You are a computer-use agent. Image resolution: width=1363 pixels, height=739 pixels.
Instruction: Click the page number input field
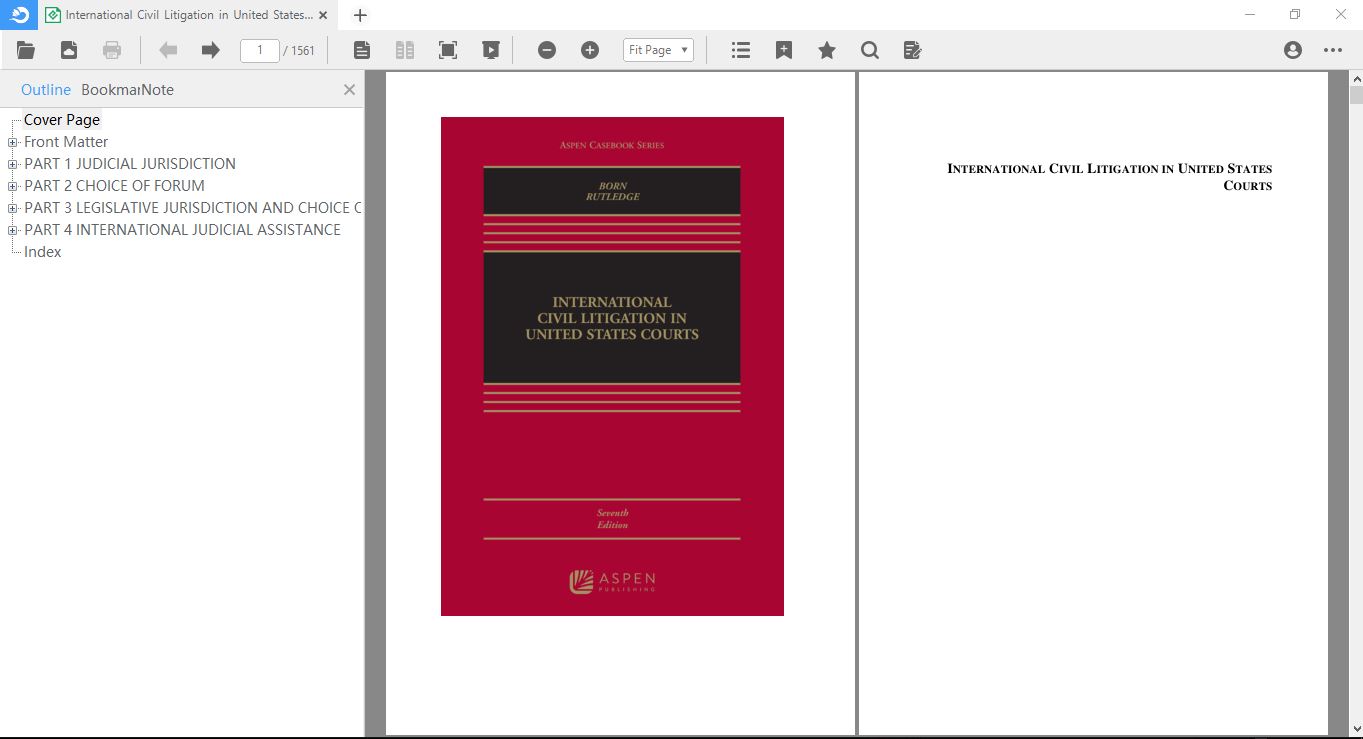(x=260, y=50)
